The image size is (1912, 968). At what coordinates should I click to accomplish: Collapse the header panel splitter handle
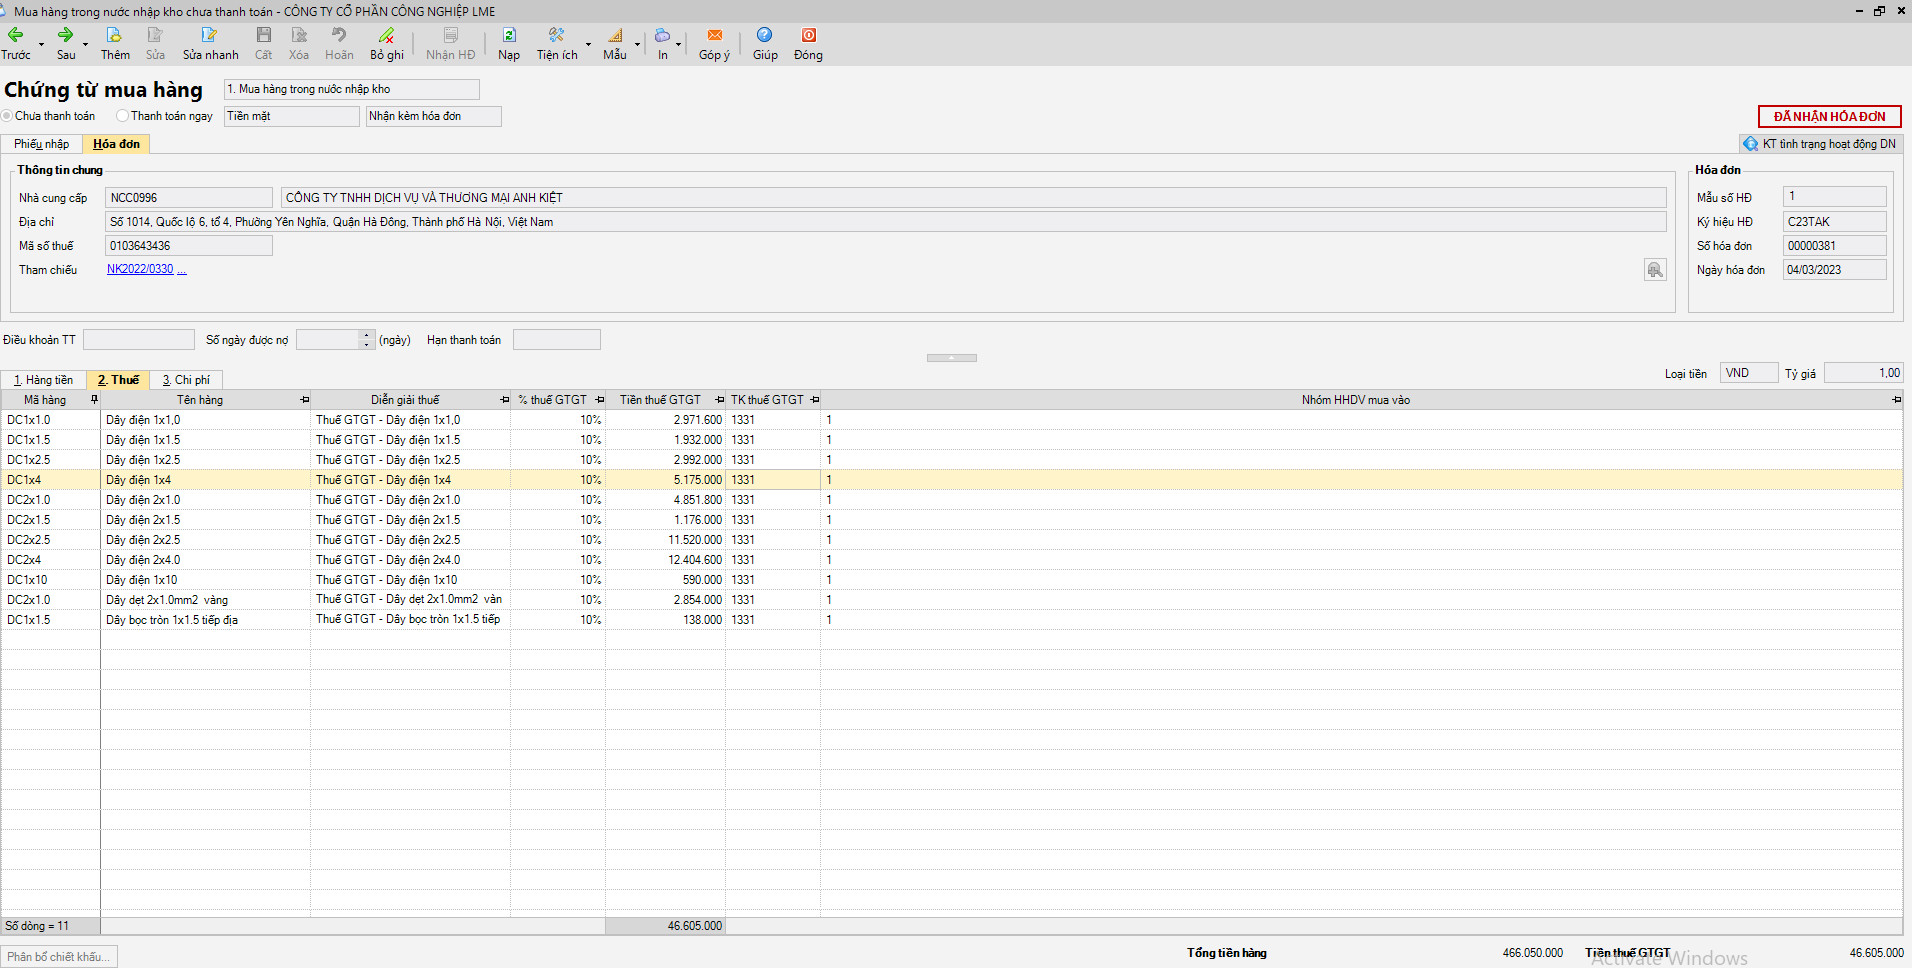pos(951,358)
